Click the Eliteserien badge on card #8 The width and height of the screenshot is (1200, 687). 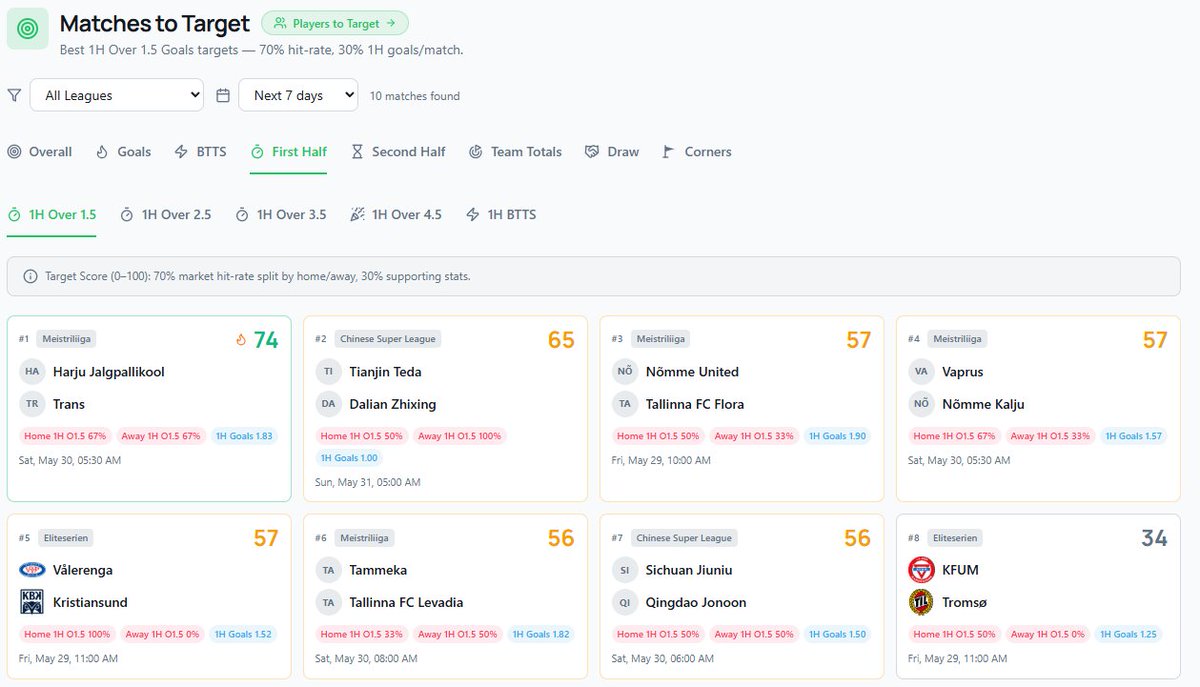click(954, 538)
